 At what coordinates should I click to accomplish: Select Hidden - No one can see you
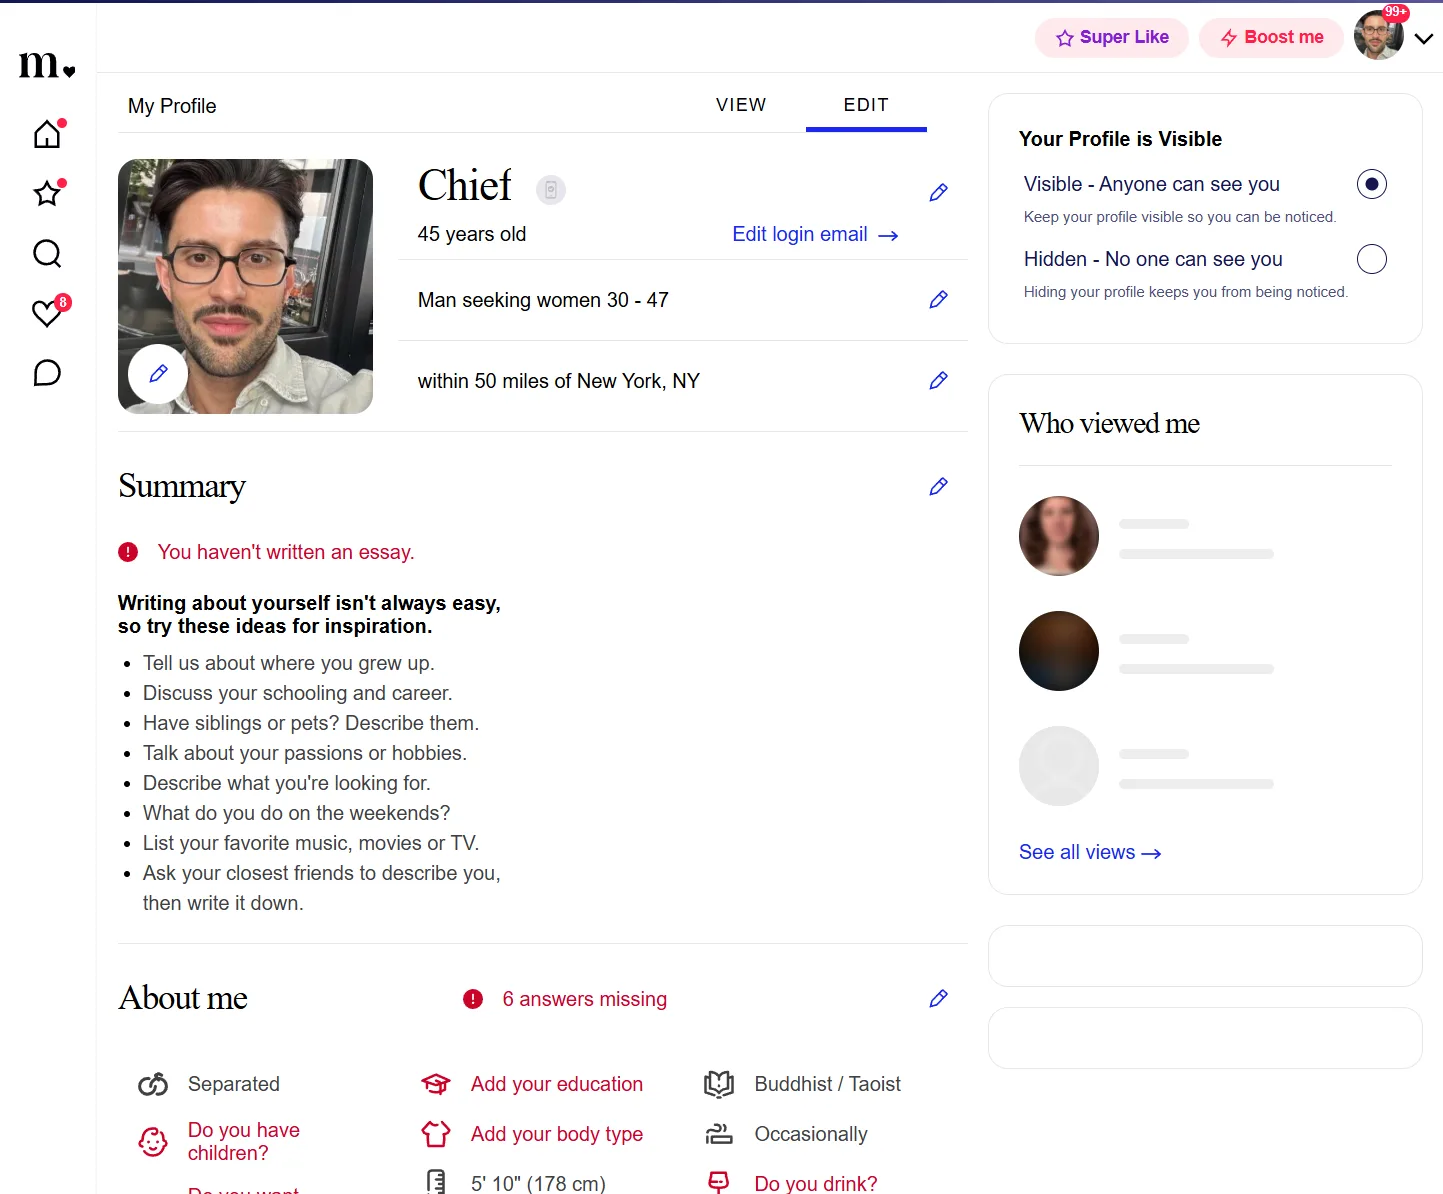(1372, 259)
